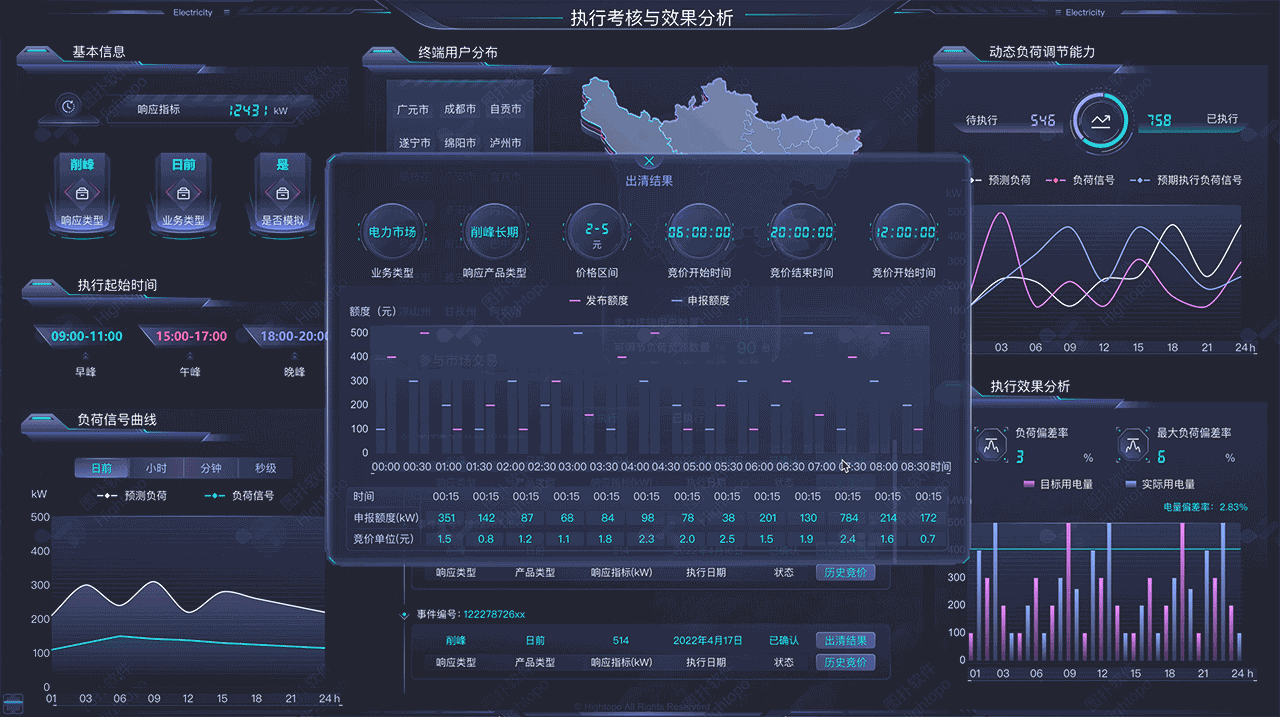Click the 546 pending execution value

pos(1043,120)
